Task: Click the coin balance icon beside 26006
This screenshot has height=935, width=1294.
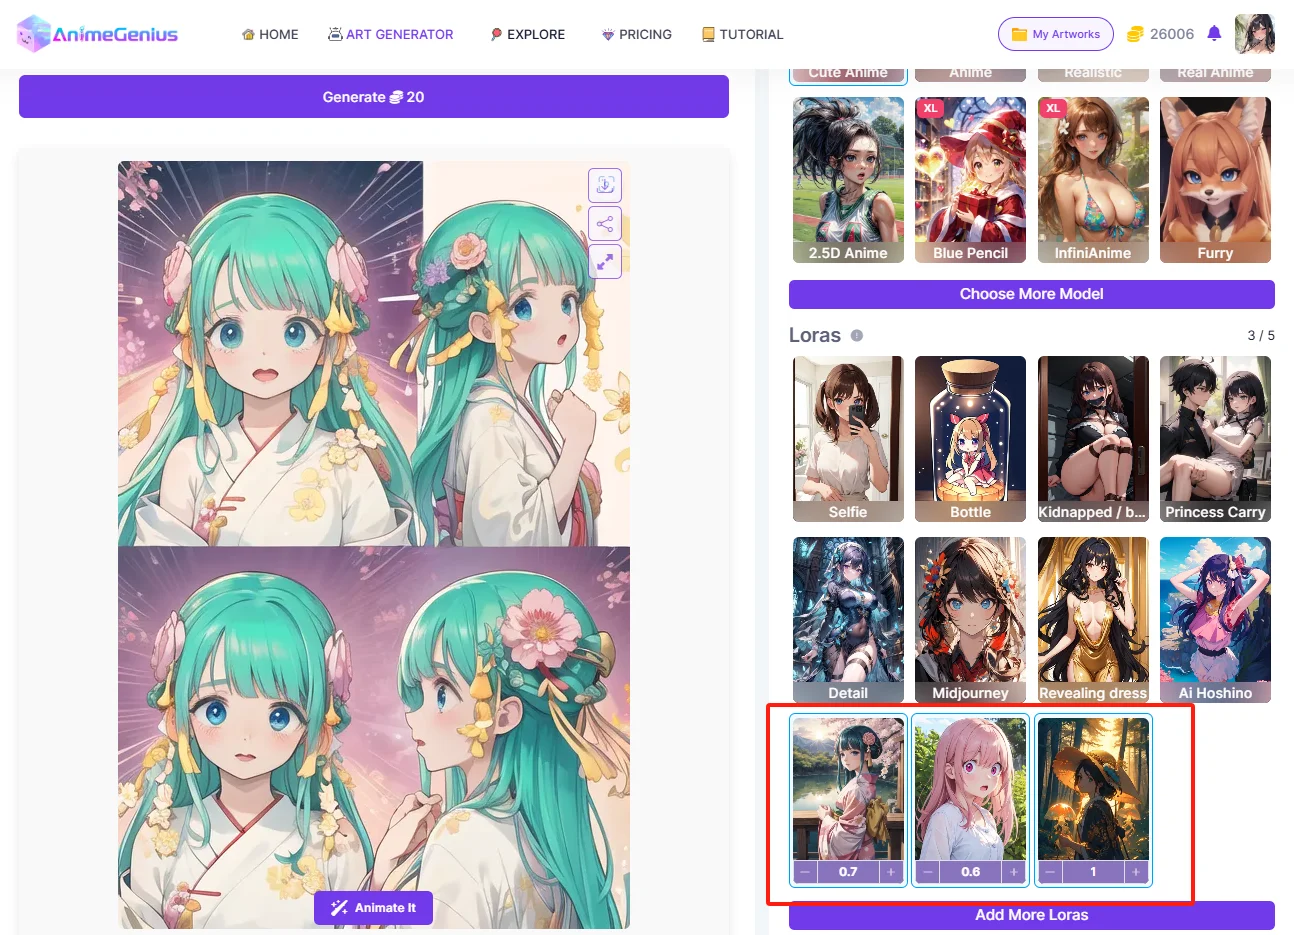Action: [1135, 34]
